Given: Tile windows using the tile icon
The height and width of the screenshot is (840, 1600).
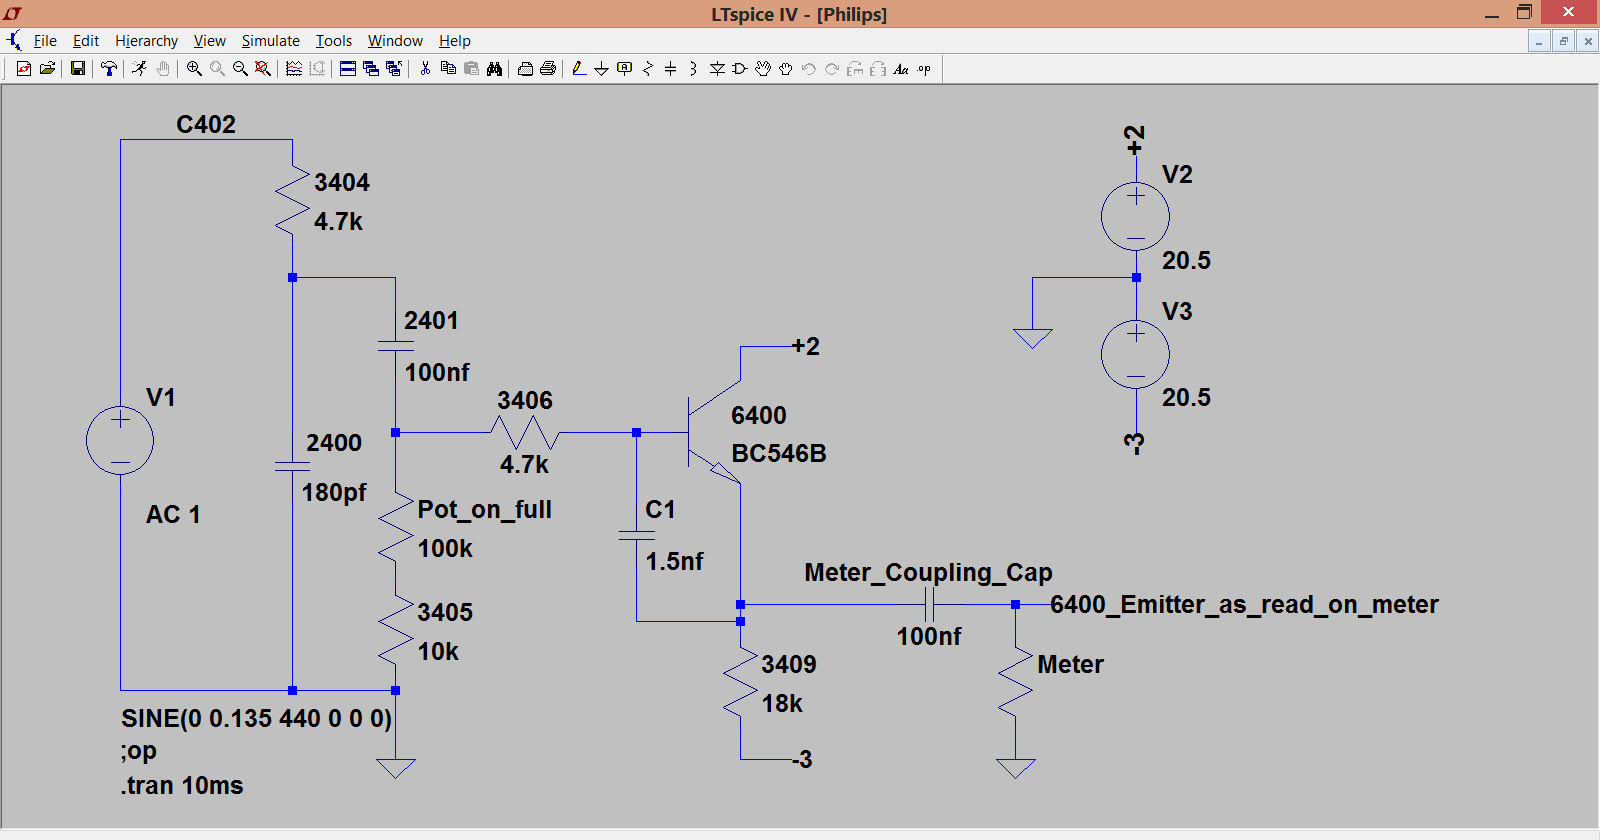Looking at the screenshot, I should point(348,69).
